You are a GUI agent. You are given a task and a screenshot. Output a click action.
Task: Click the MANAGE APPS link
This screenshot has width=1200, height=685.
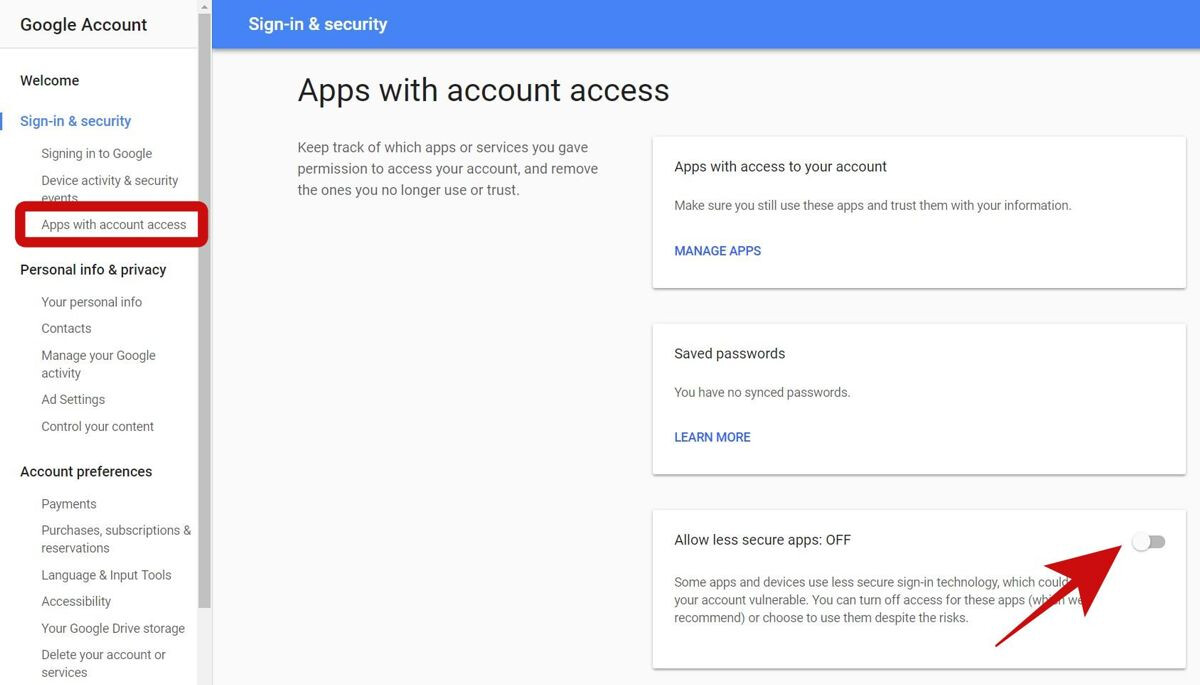point(717,251)
